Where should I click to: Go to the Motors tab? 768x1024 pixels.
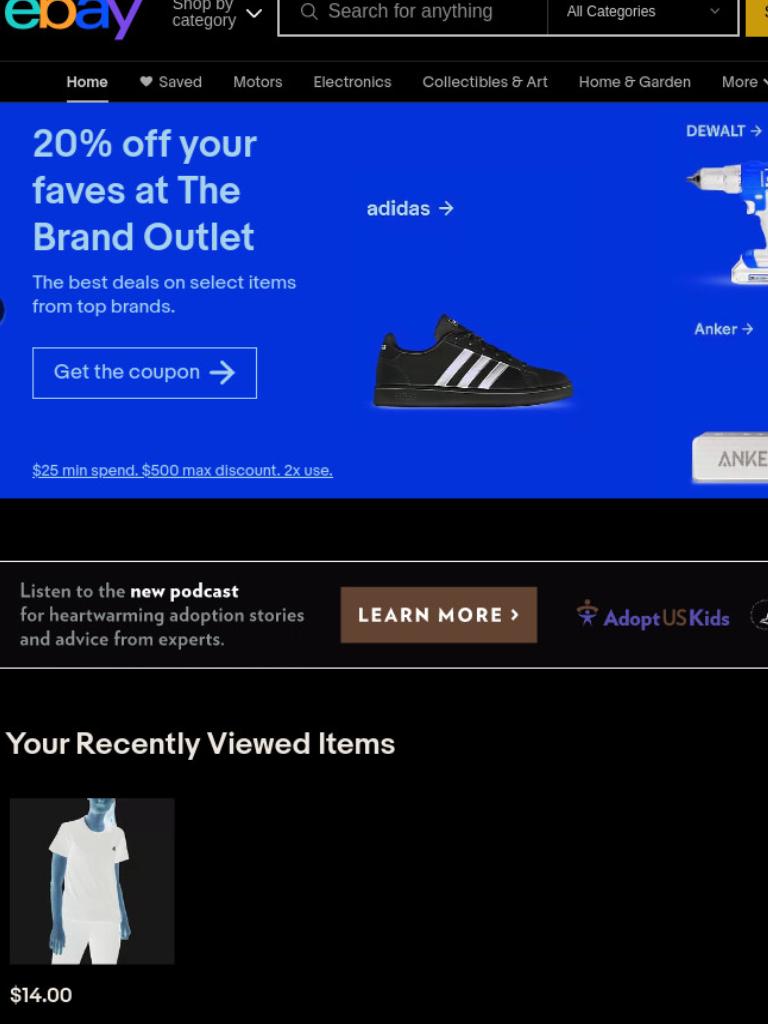(x=258, y=82)
